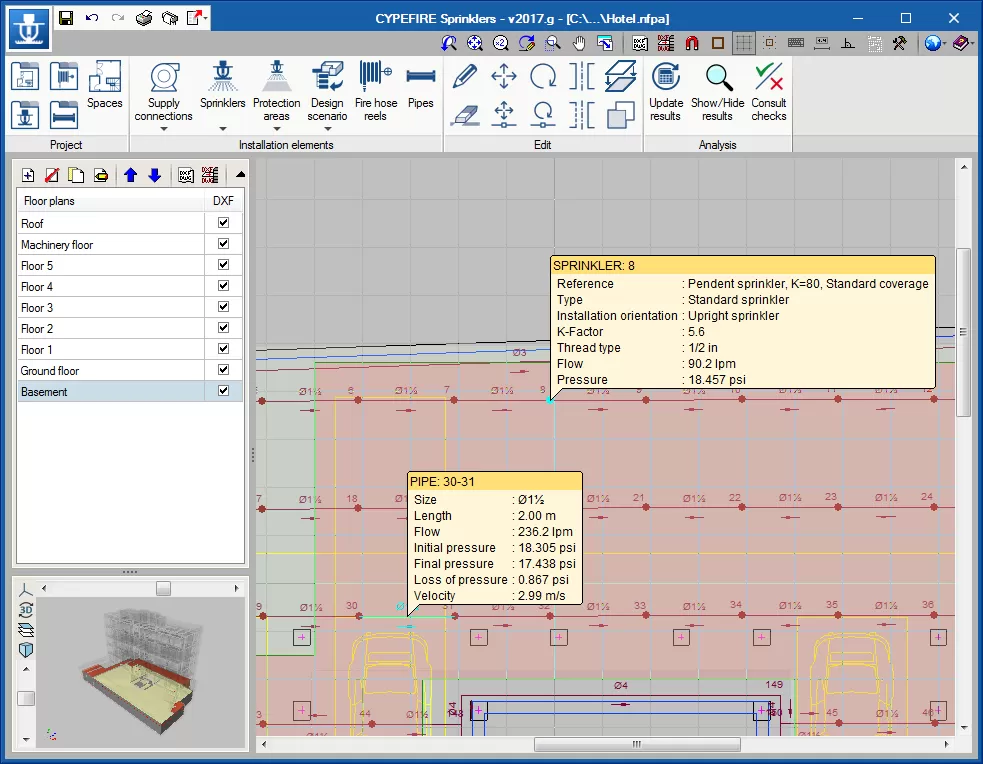Screen dimensions: 983x764
Task: Click Consult checks icon
Action: [769, 92]
